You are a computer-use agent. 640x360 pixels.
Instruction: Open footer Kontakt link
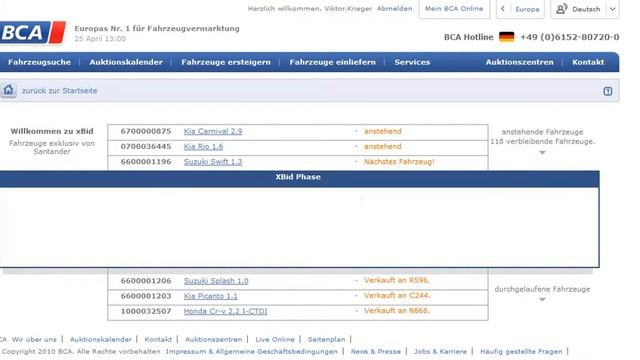tap(158, 339)
